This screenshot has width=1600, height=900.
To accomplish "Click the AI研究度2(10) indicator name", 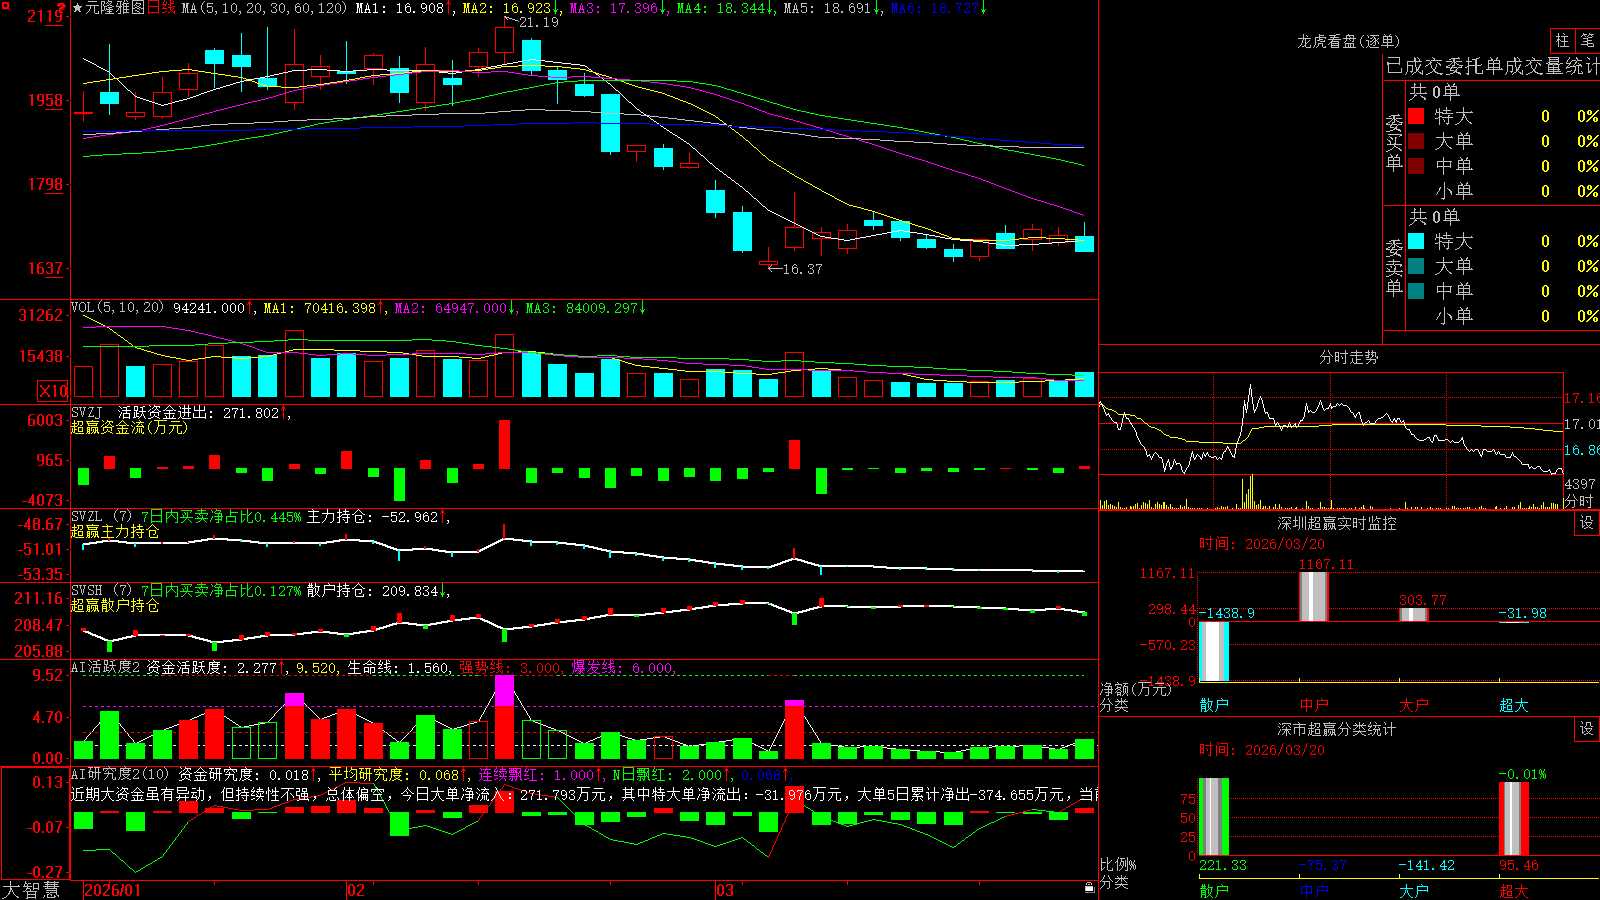I will (x=121, y=774).
